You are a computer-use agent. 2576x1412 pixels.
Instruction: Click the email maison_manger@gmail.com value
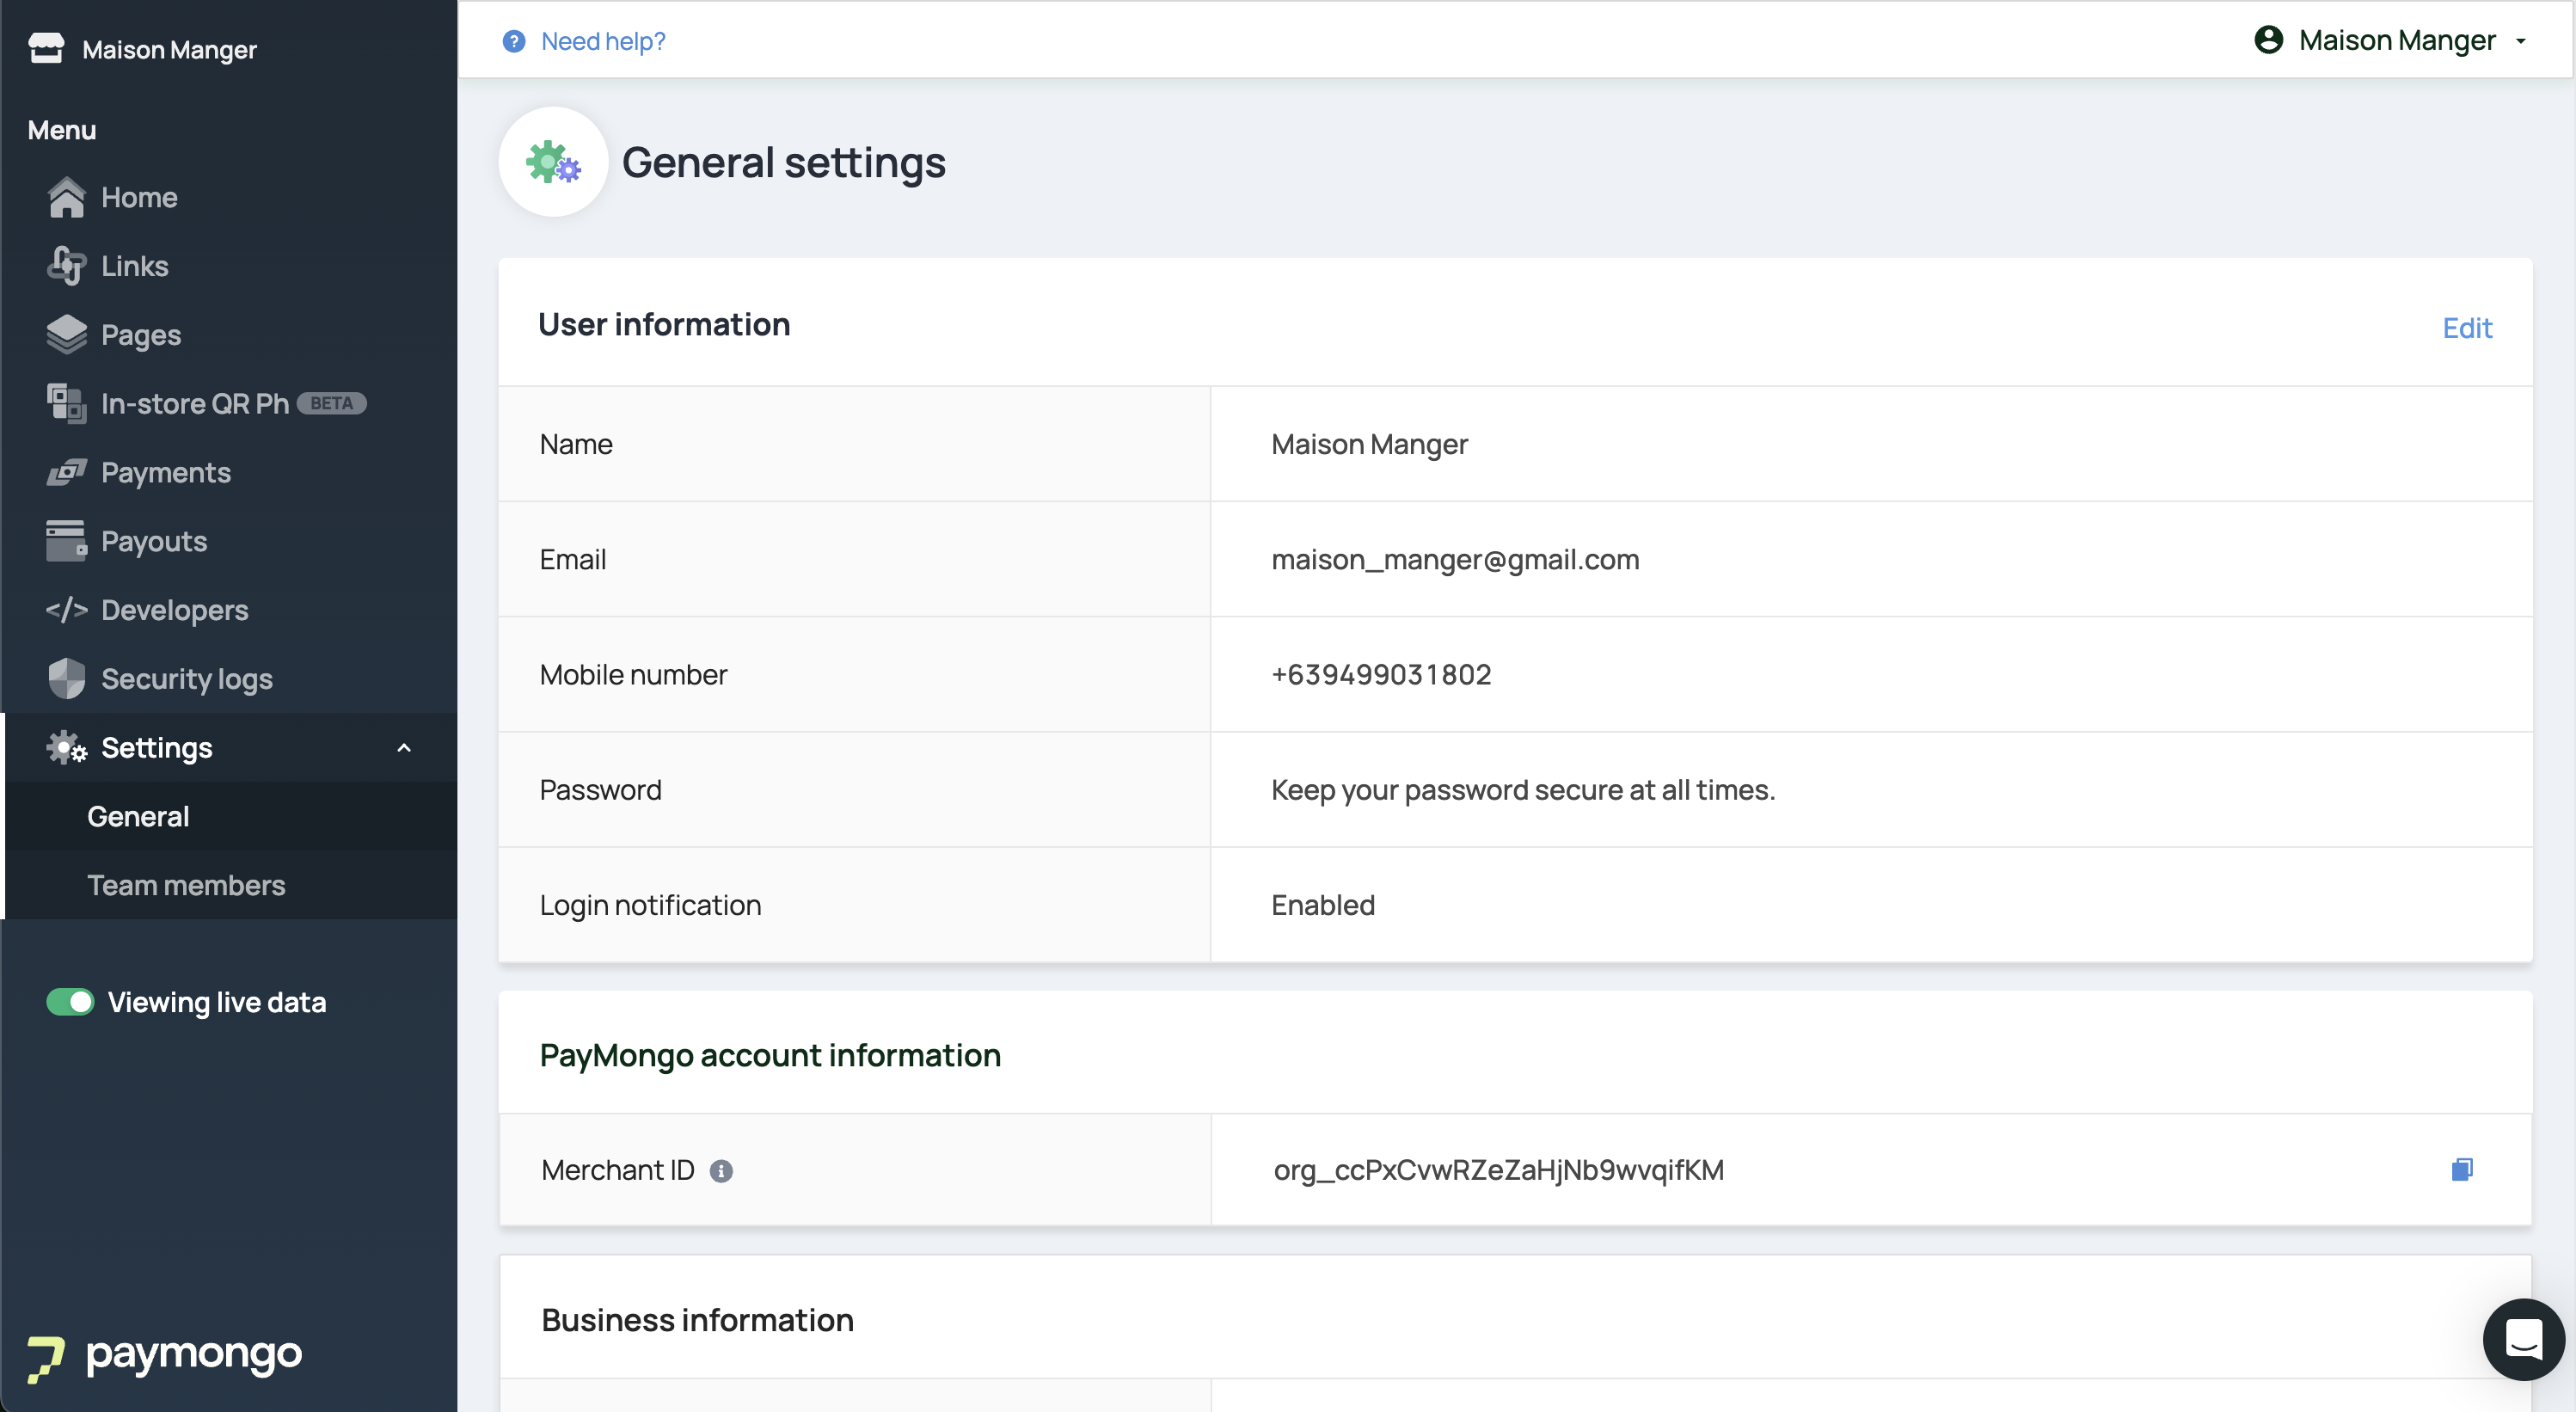[x=1455, y=559]
